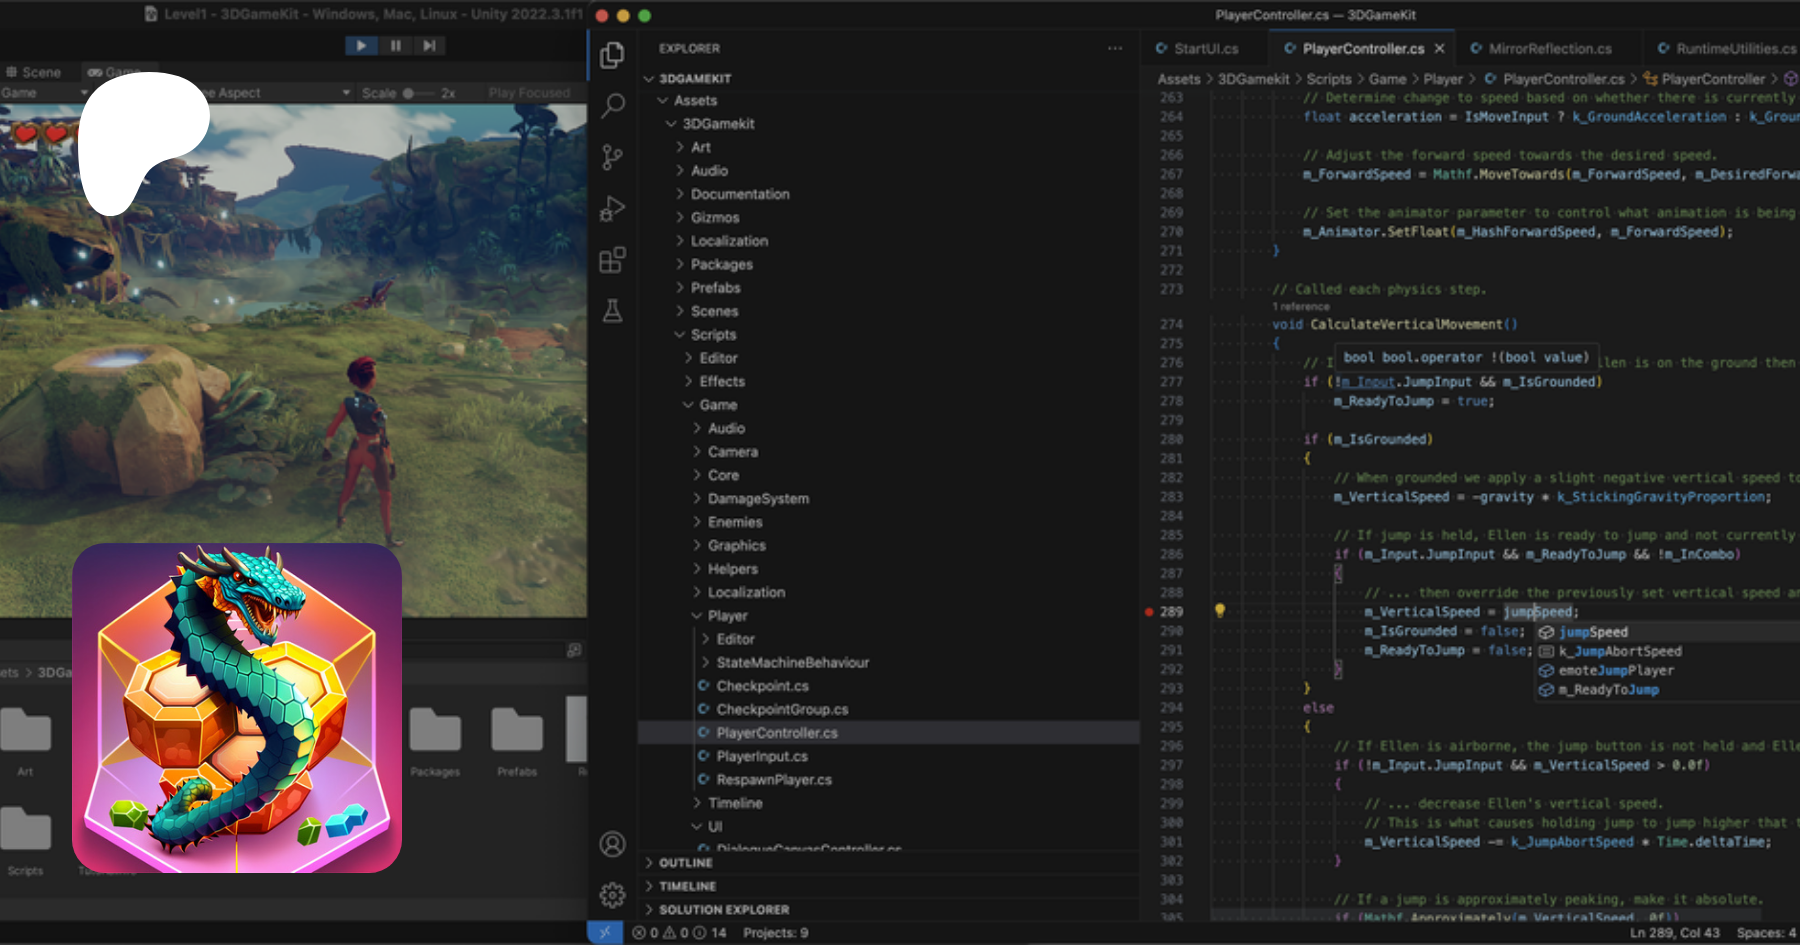Expand the OUTLINE section

click(686, 863)
